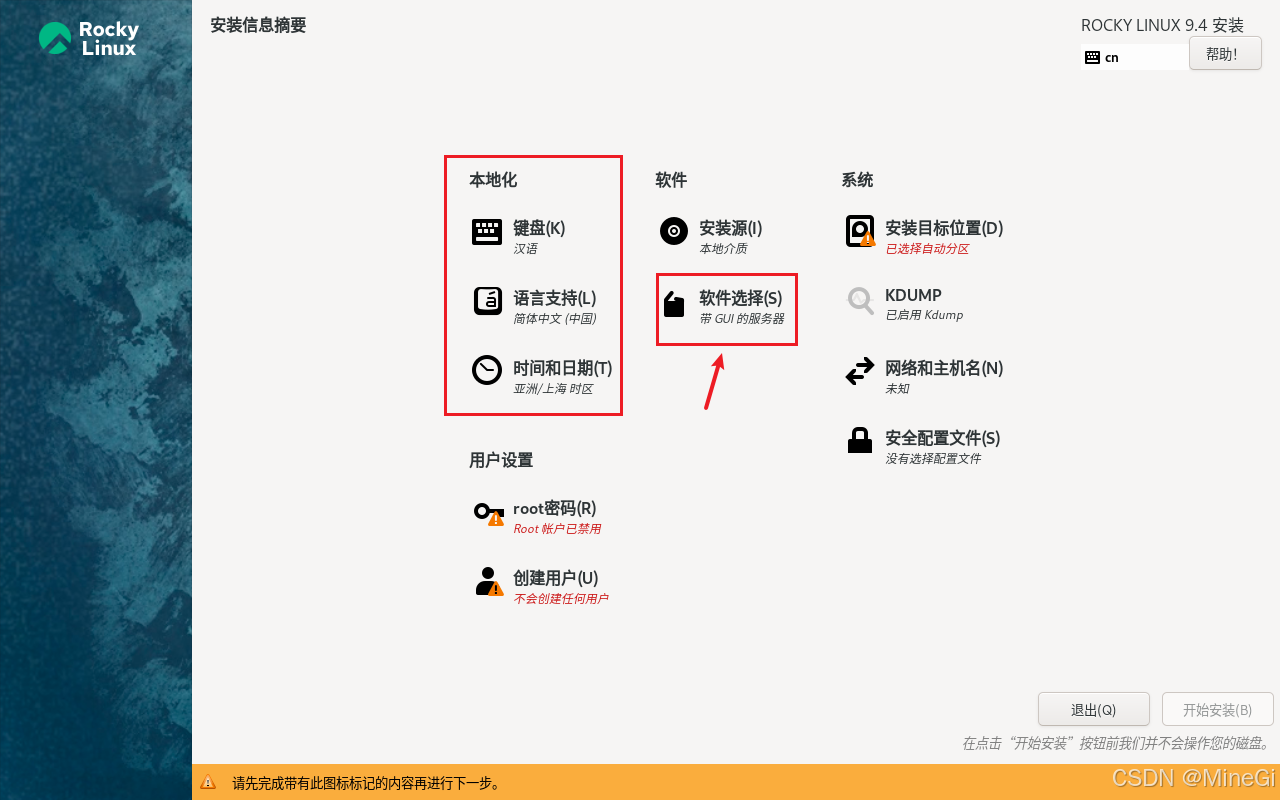Open 键盘(K) settings label
Image resolution: width=1280 pixels, height=800 pixels.
click(539, 228)
